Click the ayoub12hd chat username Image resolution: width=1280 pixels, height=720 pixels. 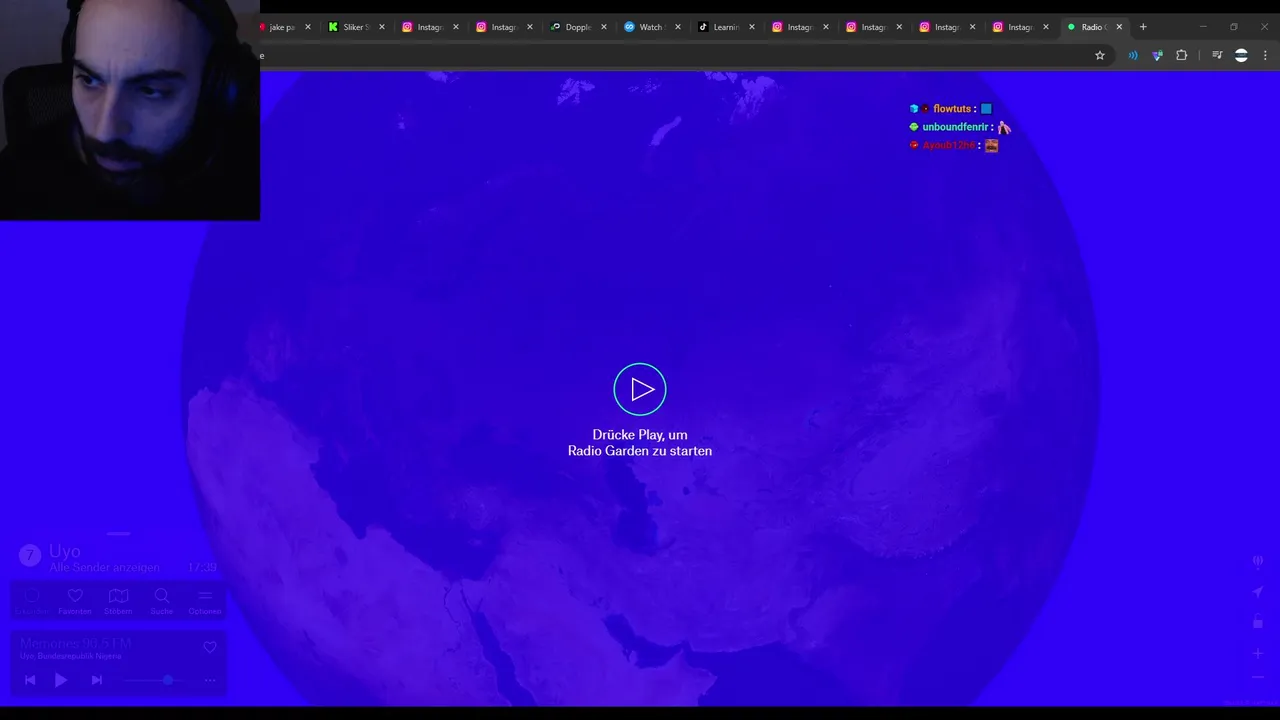click(x=948, y=145)
